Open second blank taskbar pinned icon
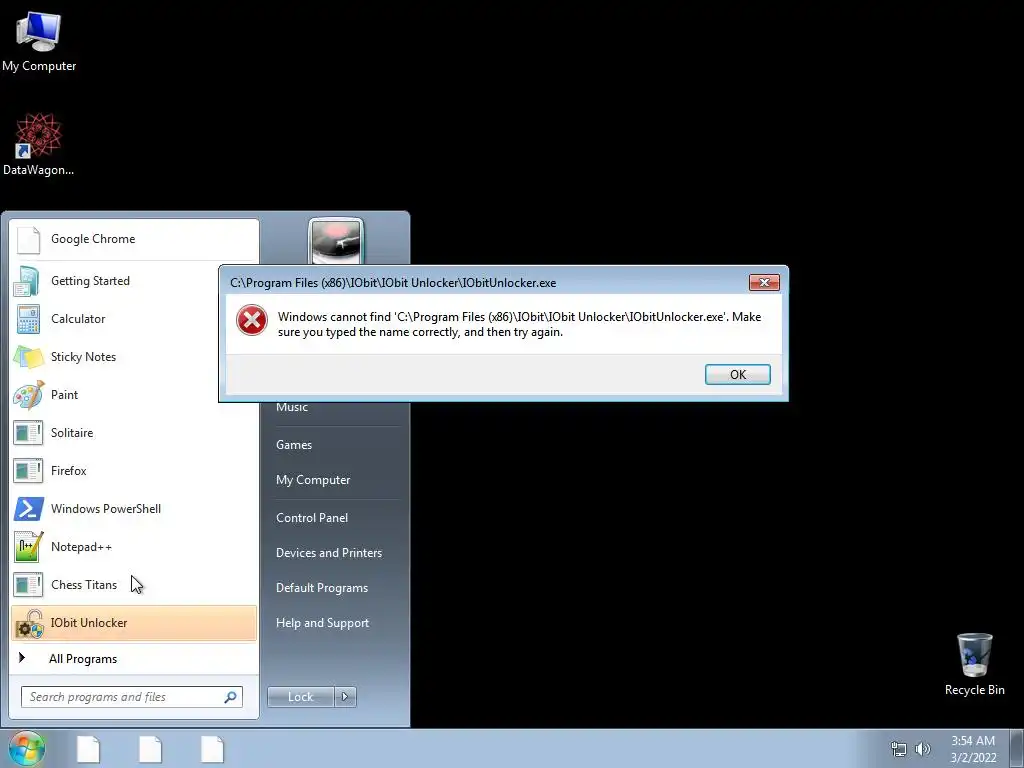This screenshot has width=1024, height=768. [x=150, y=749]
